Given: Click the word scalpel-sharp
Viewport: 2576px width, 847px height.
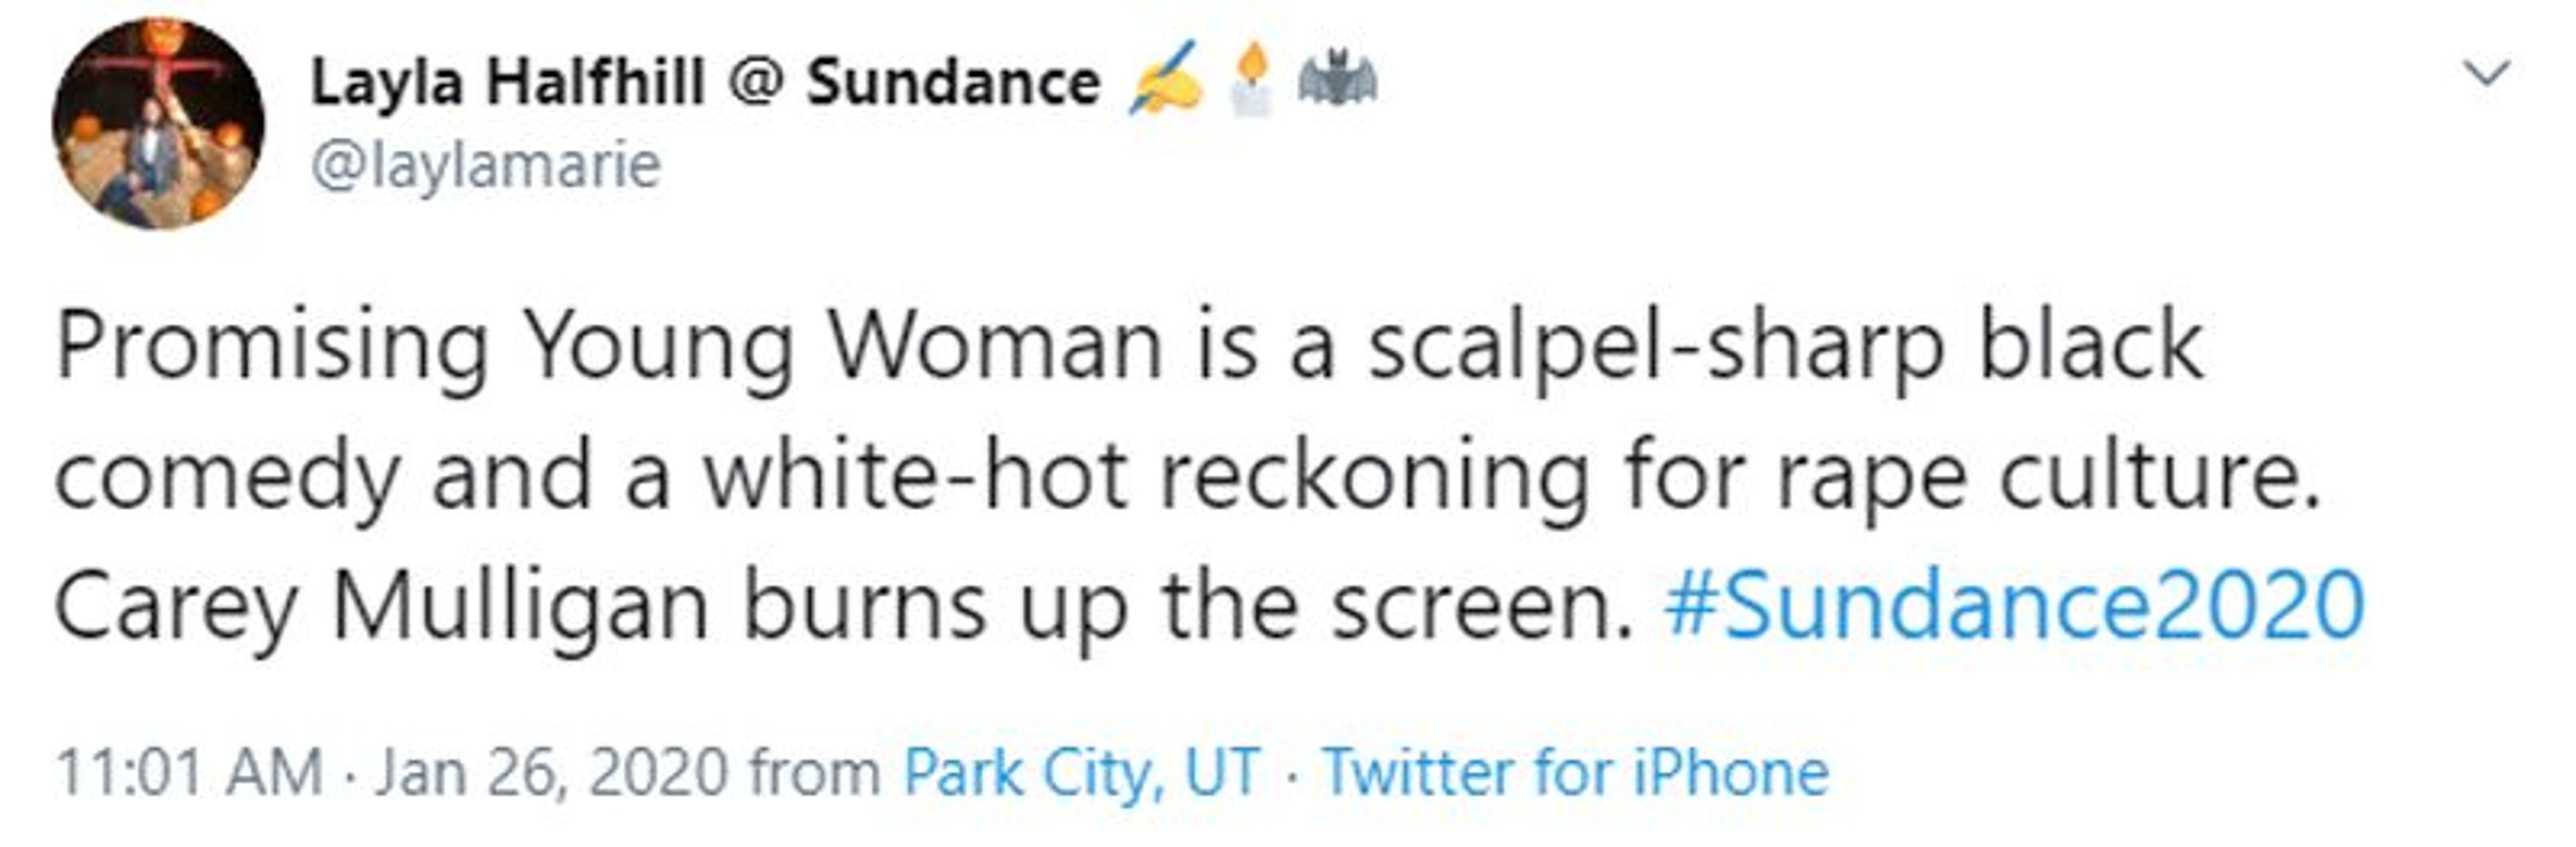Looking at the screenshot, I should click(1655, 347).
